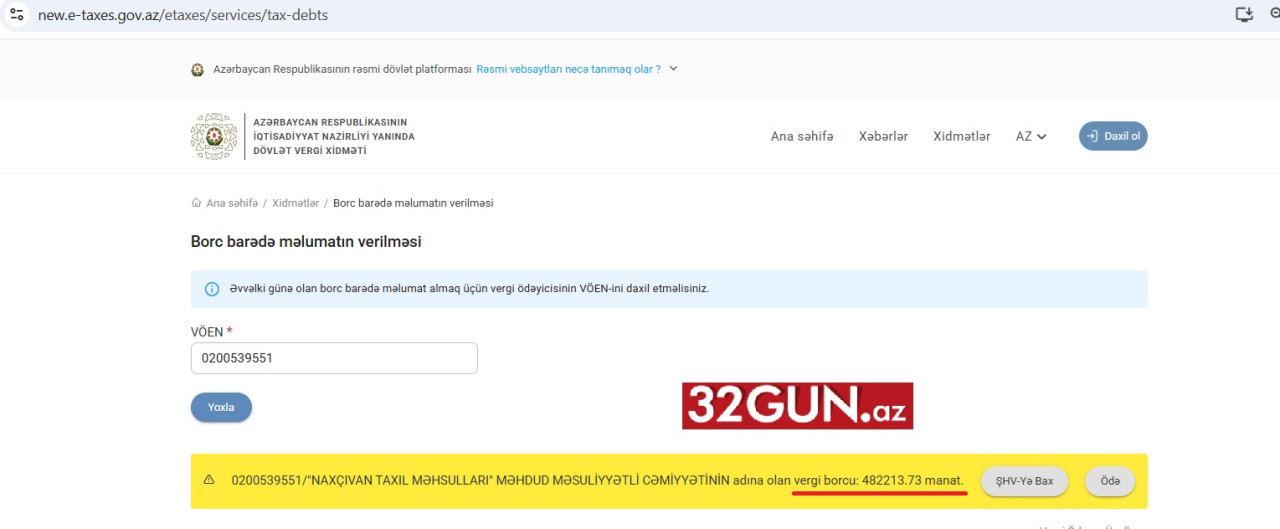The image size is (1280, 529).
Task: Click the warning triangle in yellow debt banner
Action: pyautogui.click(x=209, y=480)
